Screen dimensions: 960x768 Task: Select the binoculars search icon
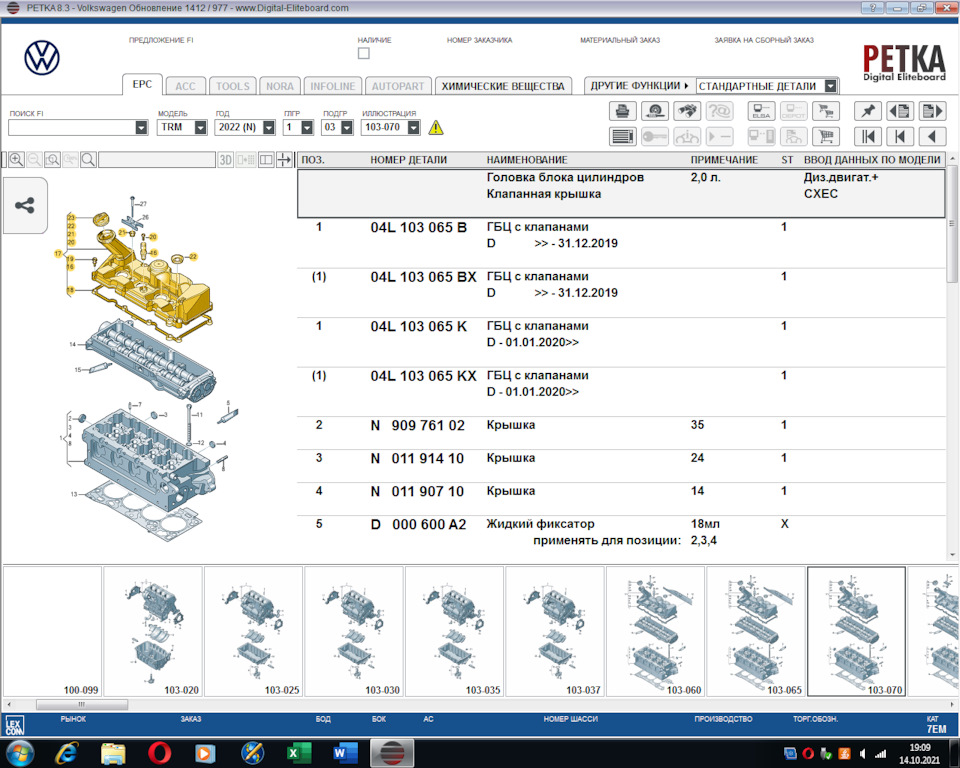pos(686,110)
